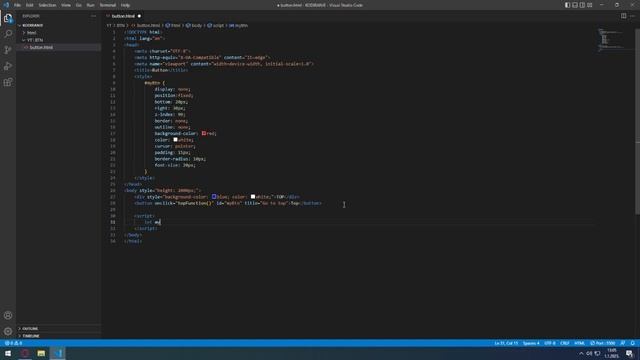Toggle the bottom panel layout icon
Screen dimensions: 640x360
pyautogui.click(x=575, y=5)
